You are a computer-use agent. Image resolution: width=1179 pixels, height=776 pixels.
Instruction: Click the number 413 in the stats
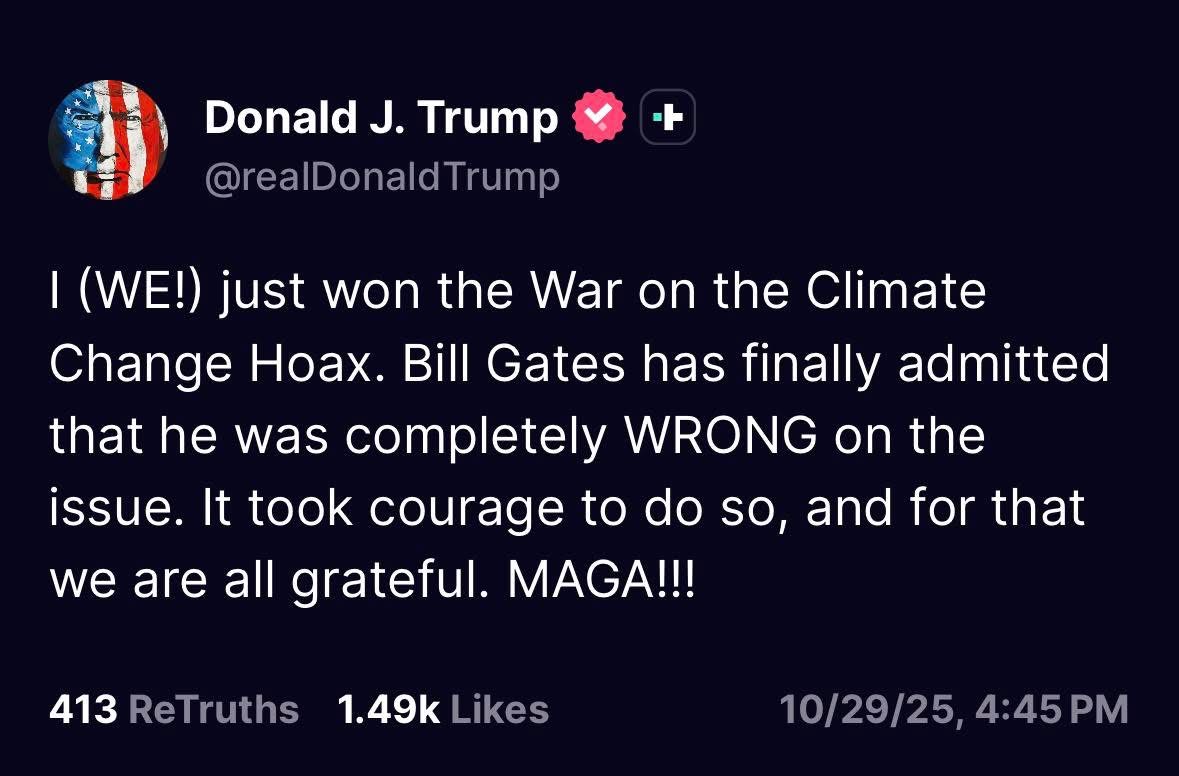(x=84, y=709)
